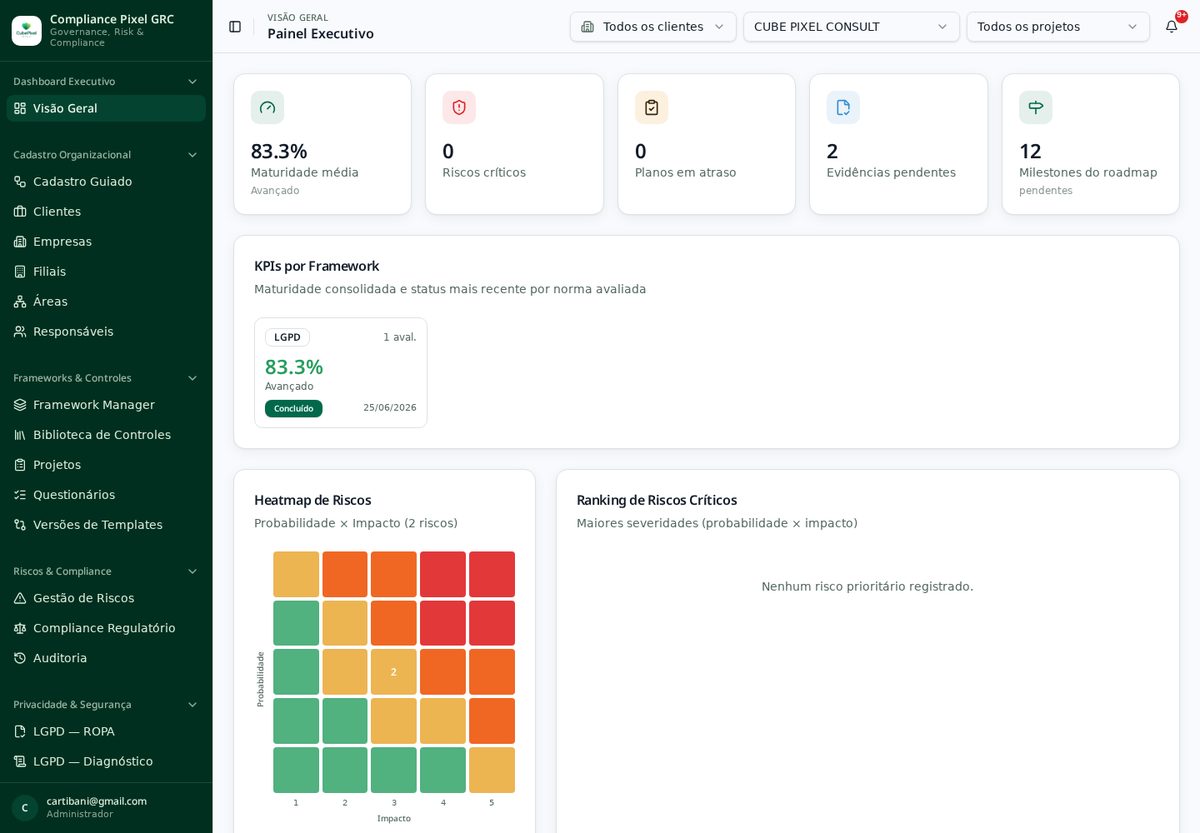Image resolution: width=1200 pixels, height=833 pixels.
Task: Click the 12 Milestones do roadmap value
Action: [1030, 151]
